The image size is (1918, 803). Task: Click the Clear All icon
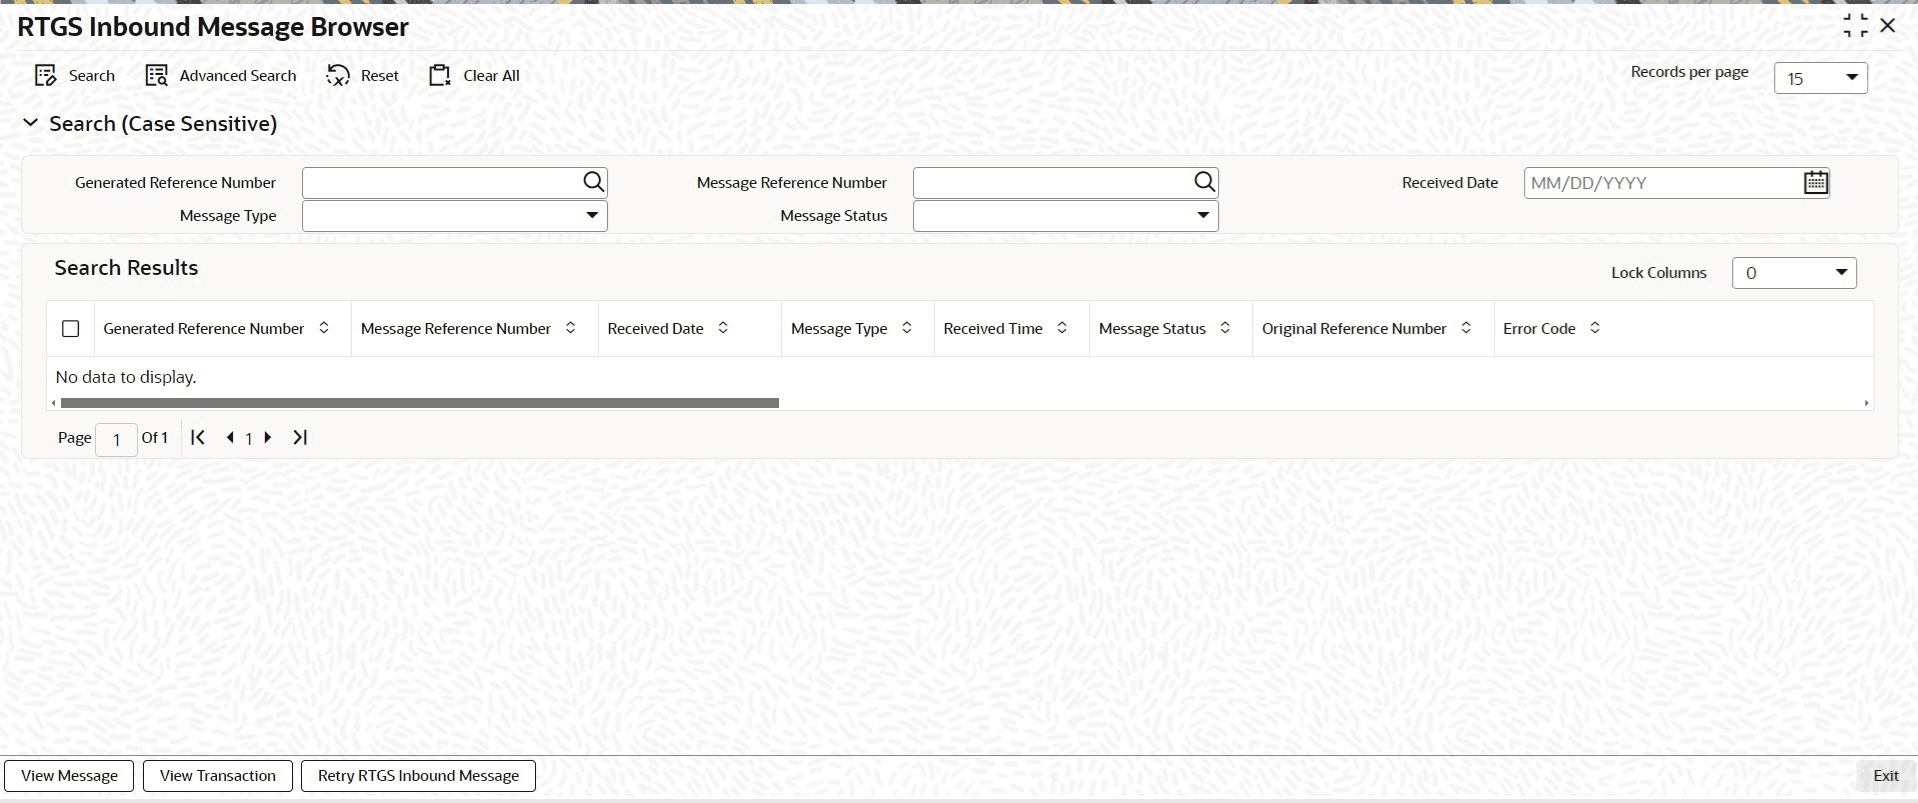(x=440, y=76)
